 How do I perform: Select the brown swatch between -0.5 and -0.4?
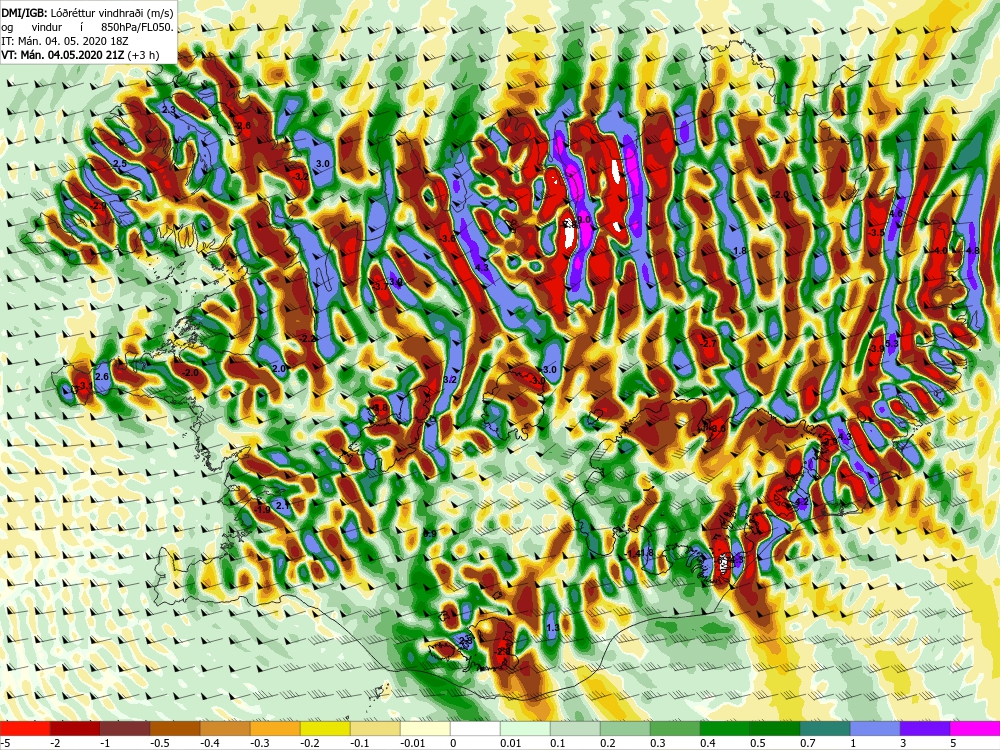point(175,728)
